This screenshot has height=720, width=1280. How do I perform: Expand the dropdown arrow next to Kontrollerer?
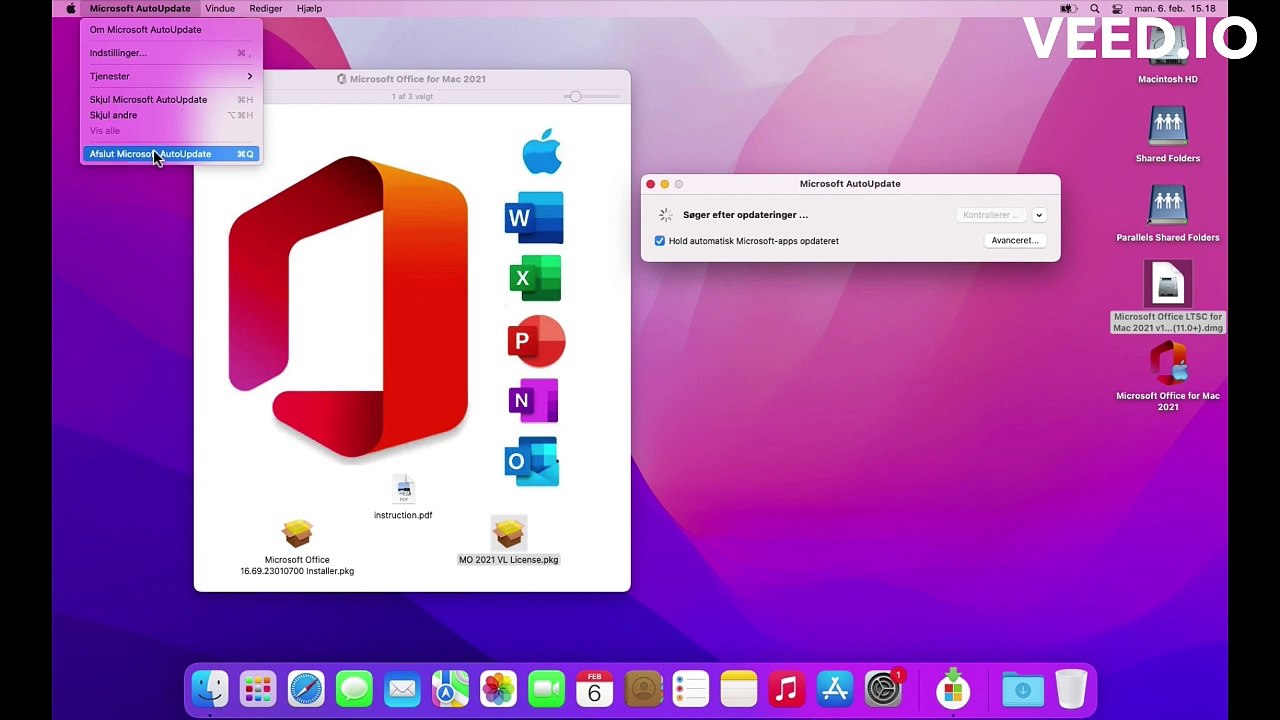click(1039, 215)
